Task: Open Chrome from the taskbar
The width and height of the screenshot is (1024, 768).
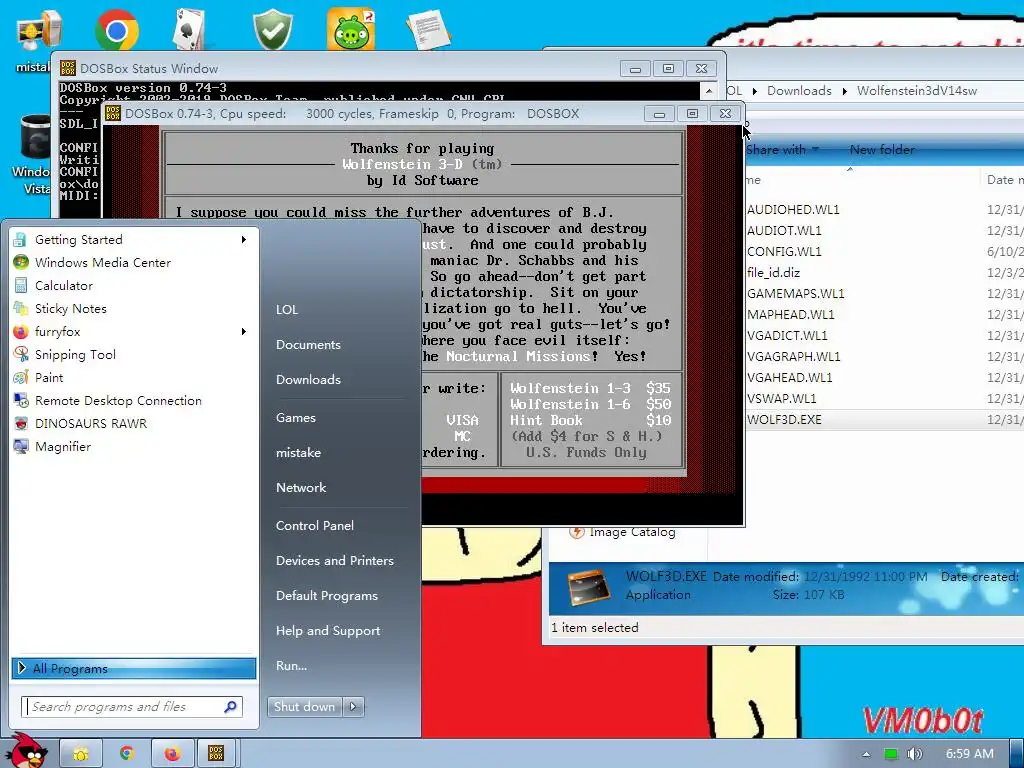Action: [x=127, y=754]
